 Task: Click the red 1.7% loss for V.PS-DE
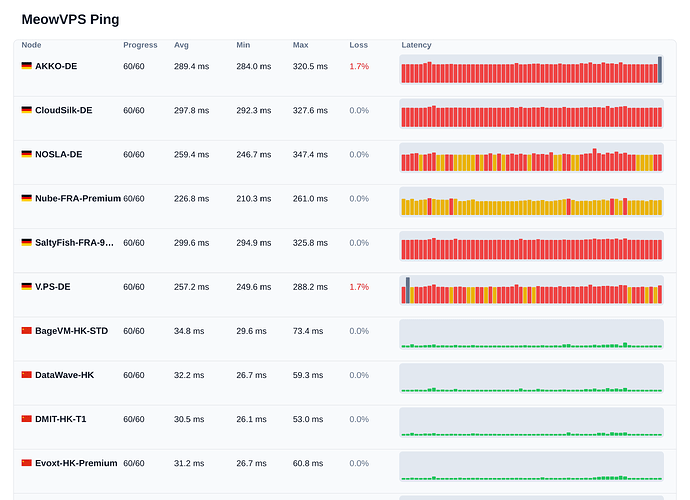pyautogui.click(x=359, y=287)
